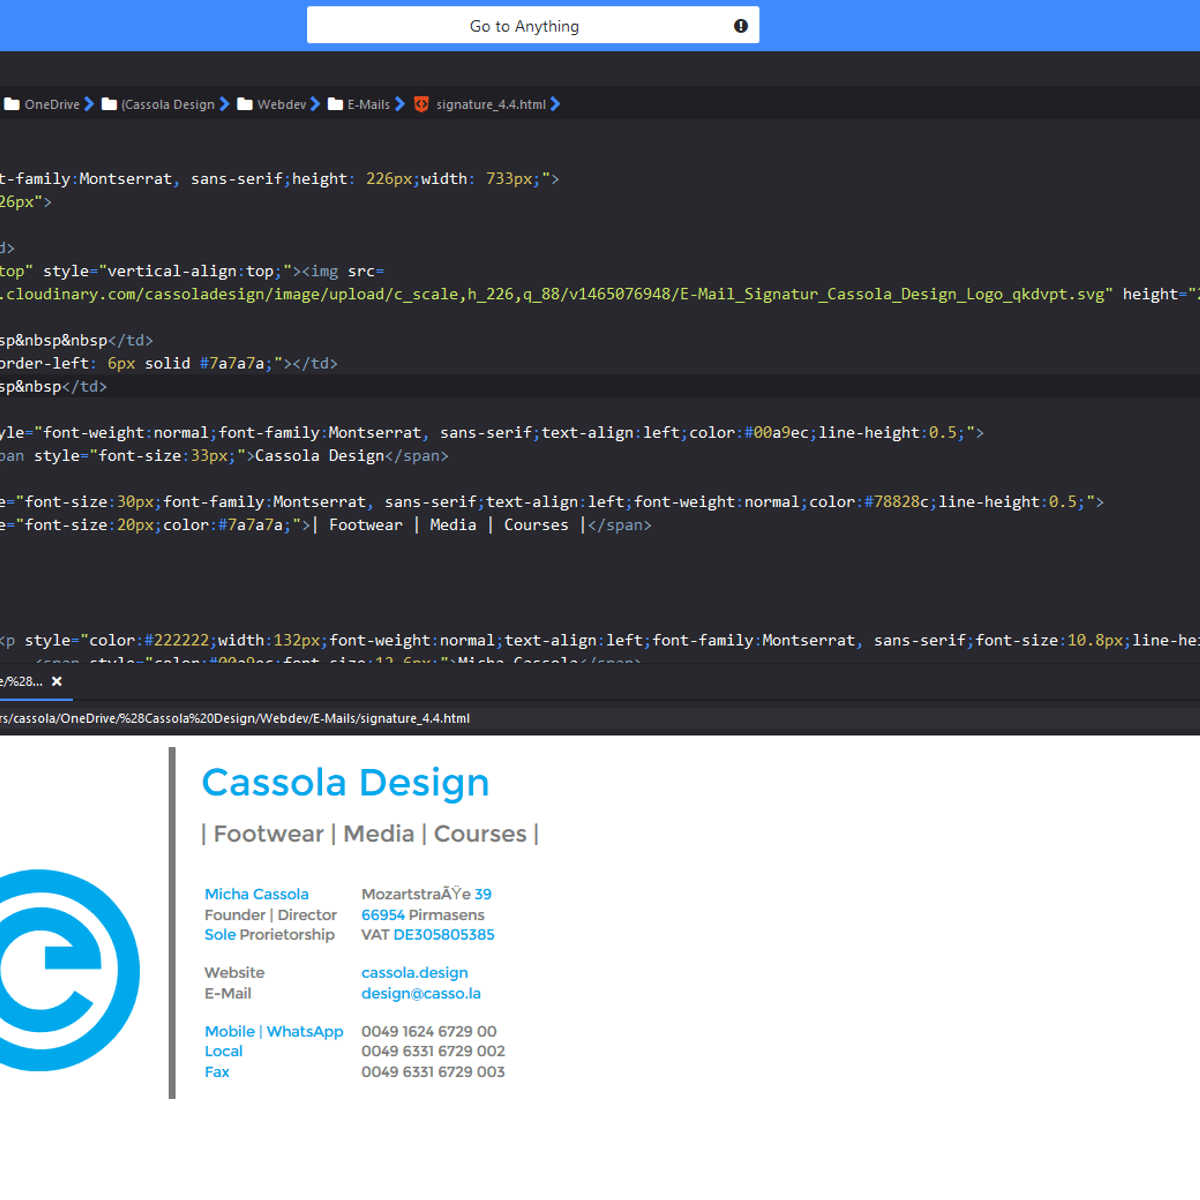Expand the chevron after Webdev
The image size is (1200, 1200).
[x=316, y=104]
